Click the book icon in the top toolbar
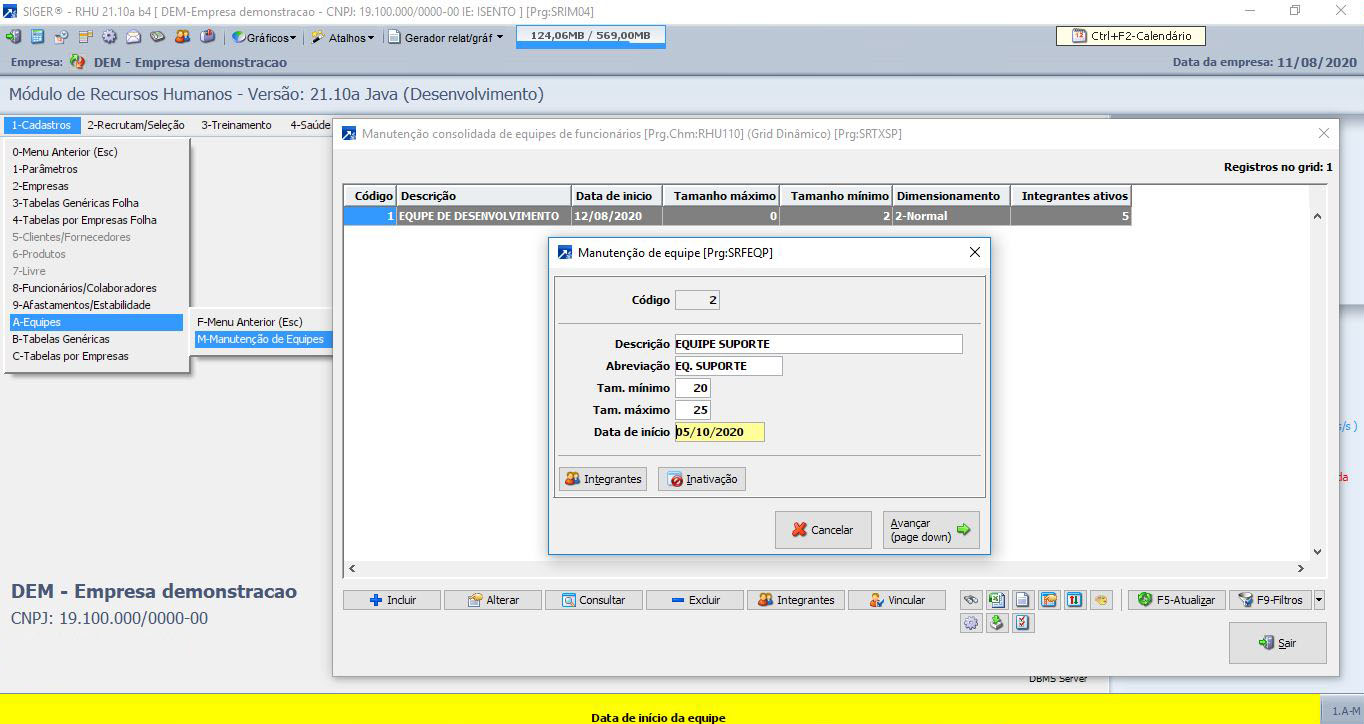The width and height of the screenshot is (1364, 724). (208, 37)
